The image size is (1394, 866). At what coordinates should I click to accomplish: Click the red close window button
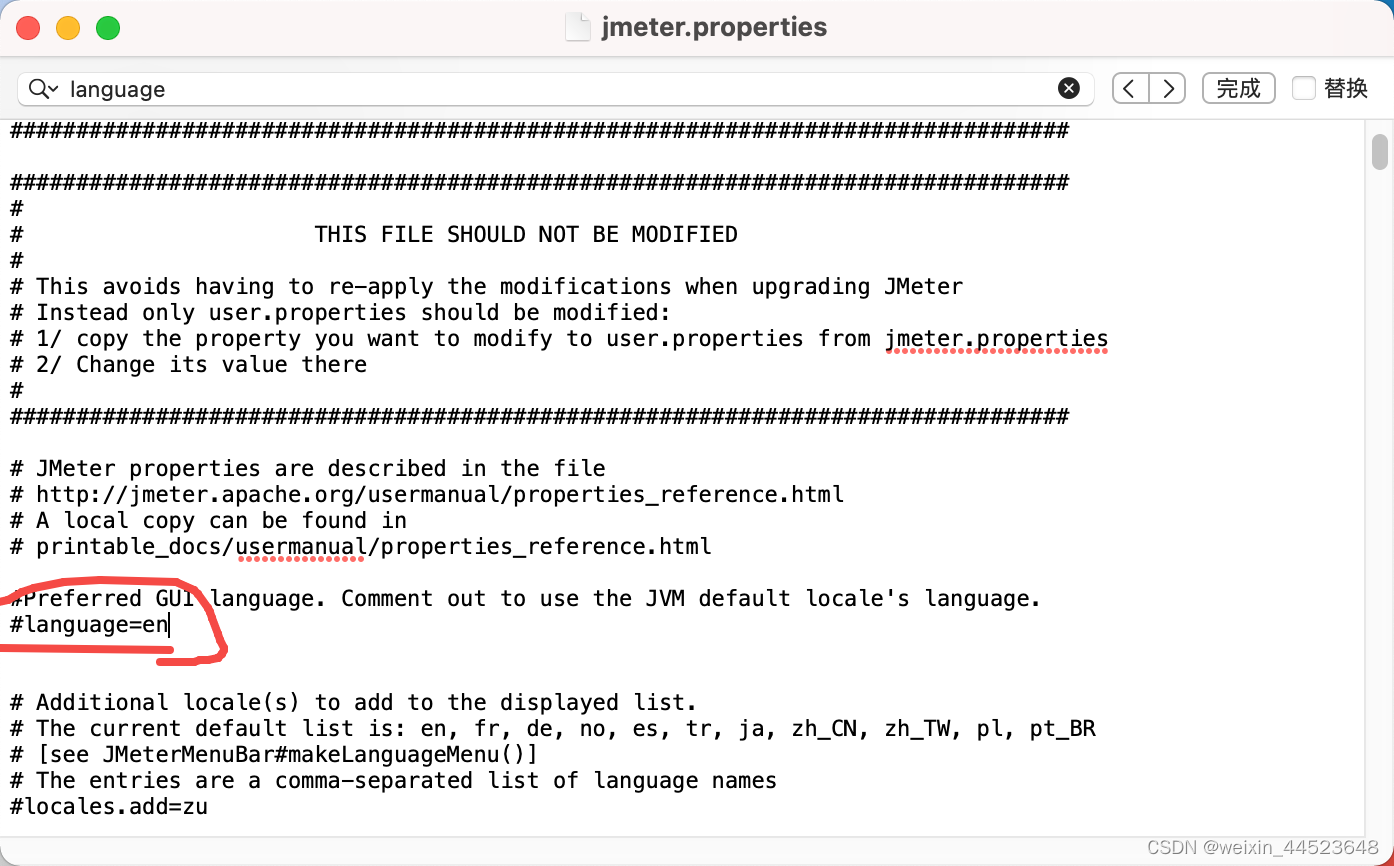(28, 28)
